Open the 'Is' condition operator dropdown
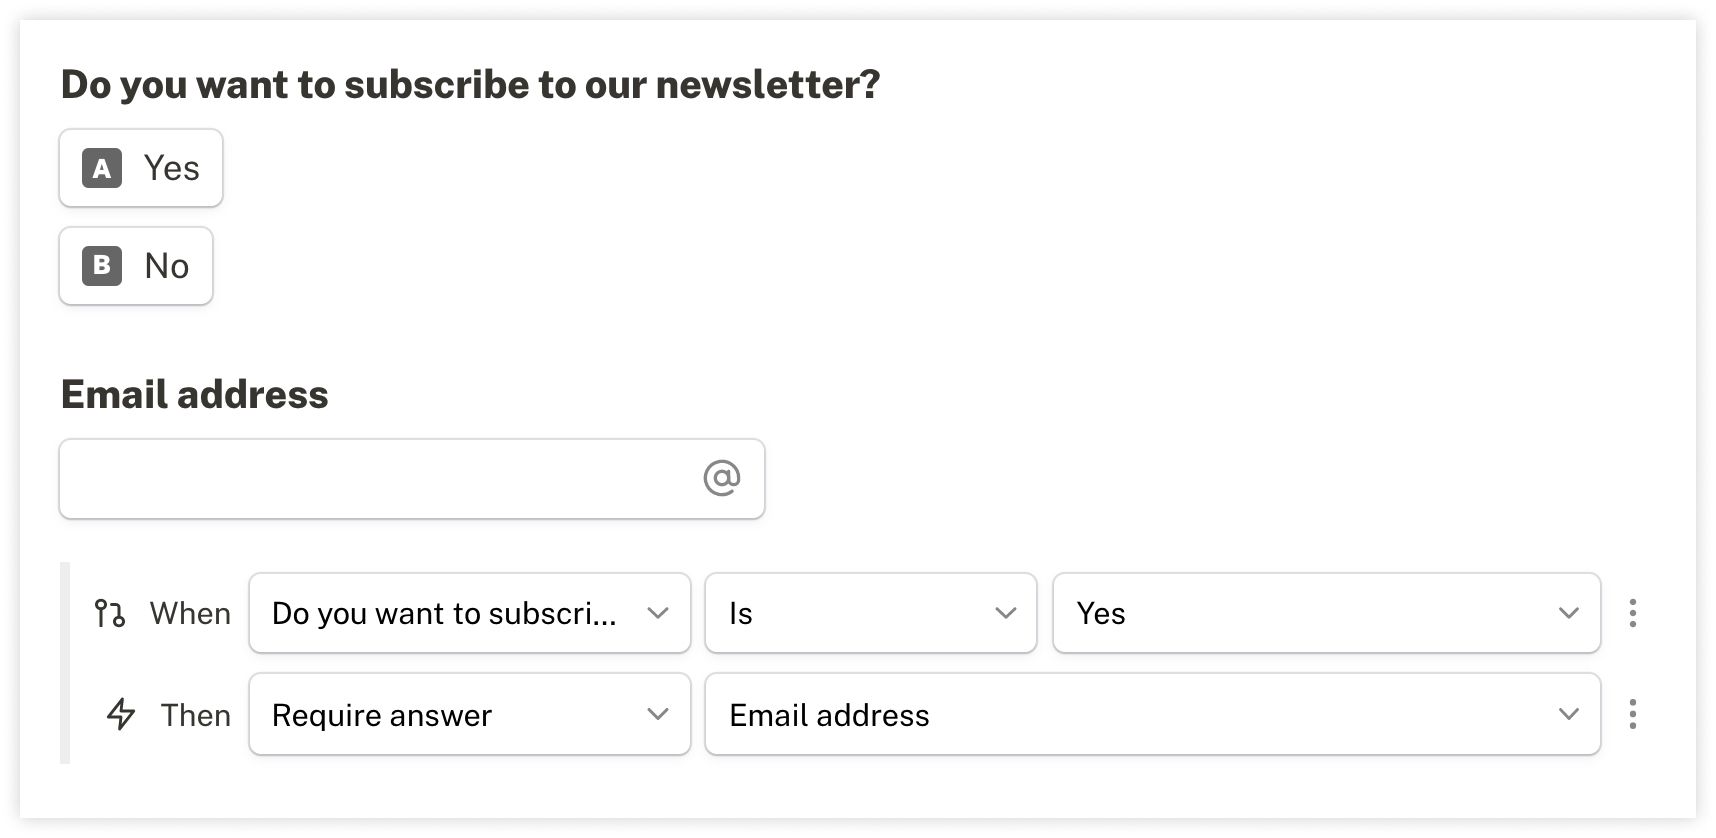The height and width of the screenshot is (838, 1716). [x=871, y=613]
